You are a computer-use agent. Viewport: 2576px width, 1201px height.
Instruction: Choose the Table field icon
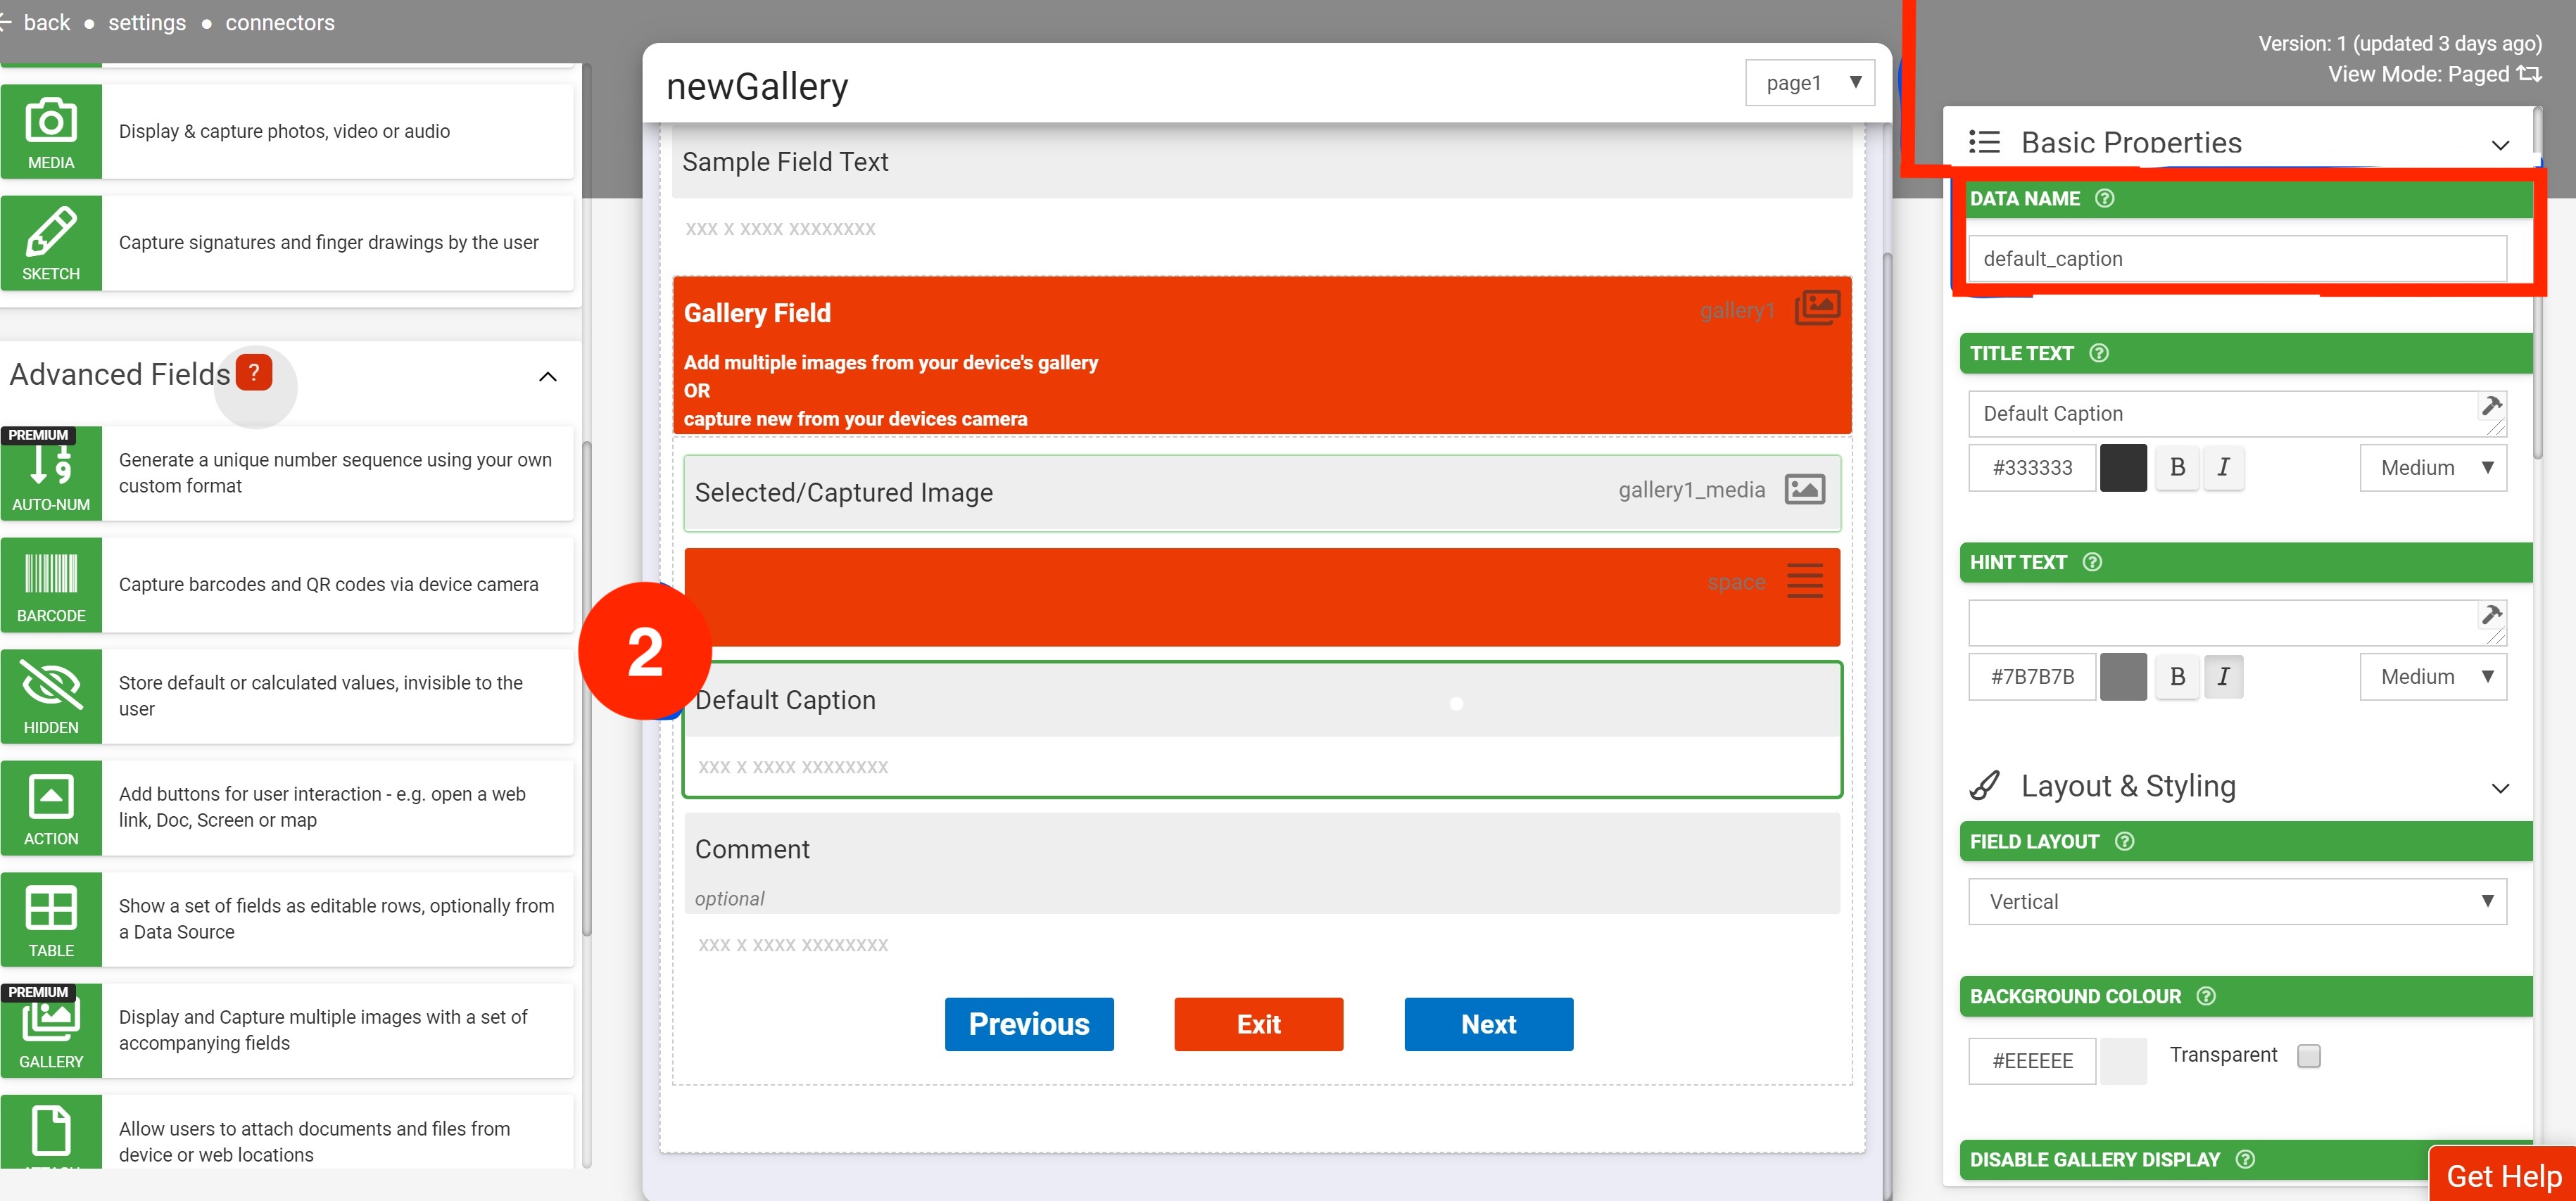pos(51,919)
